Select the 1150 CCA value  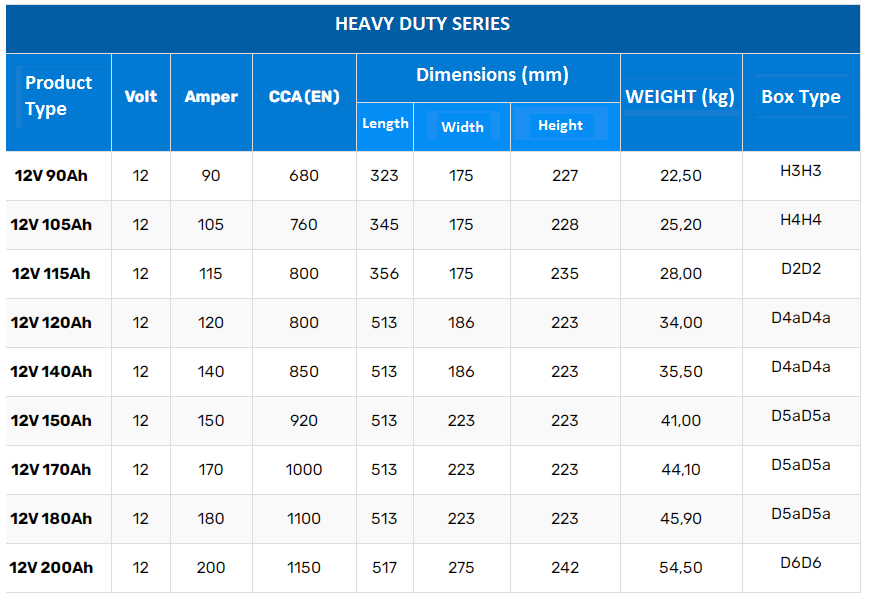[304, 568]
